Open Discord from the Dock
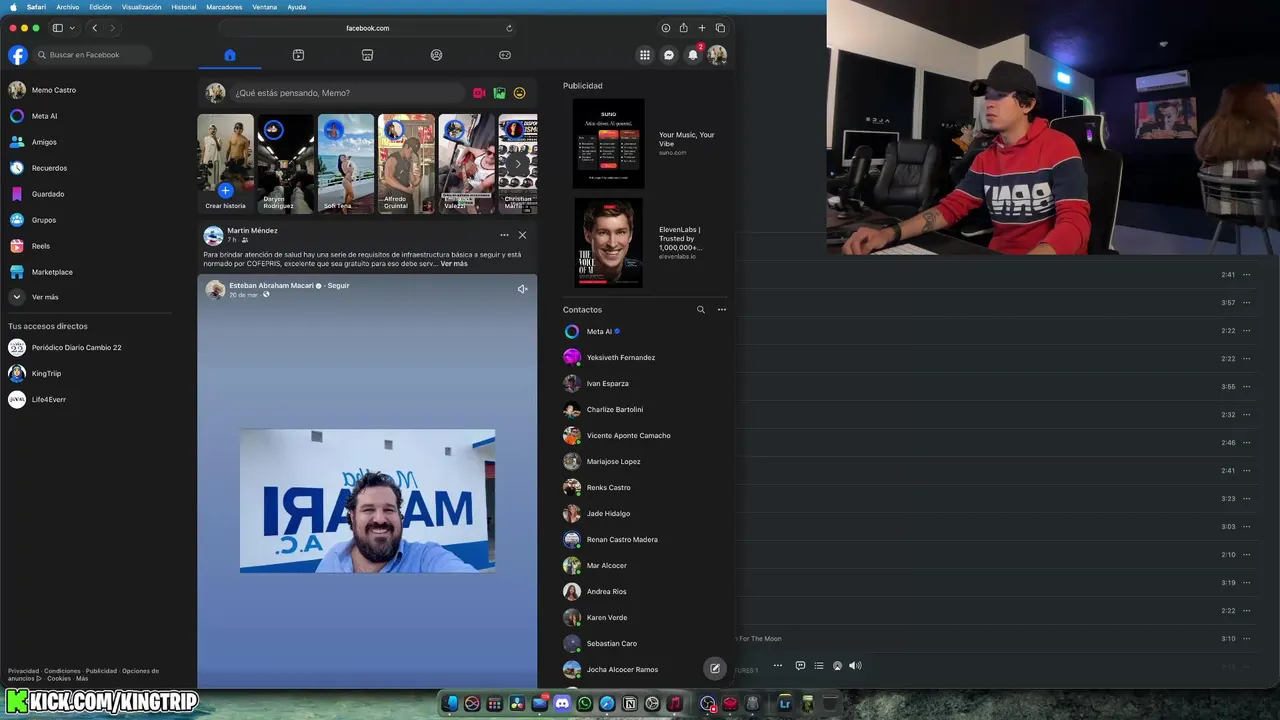This screenshot has height=720, width=1280. [563, 704]
